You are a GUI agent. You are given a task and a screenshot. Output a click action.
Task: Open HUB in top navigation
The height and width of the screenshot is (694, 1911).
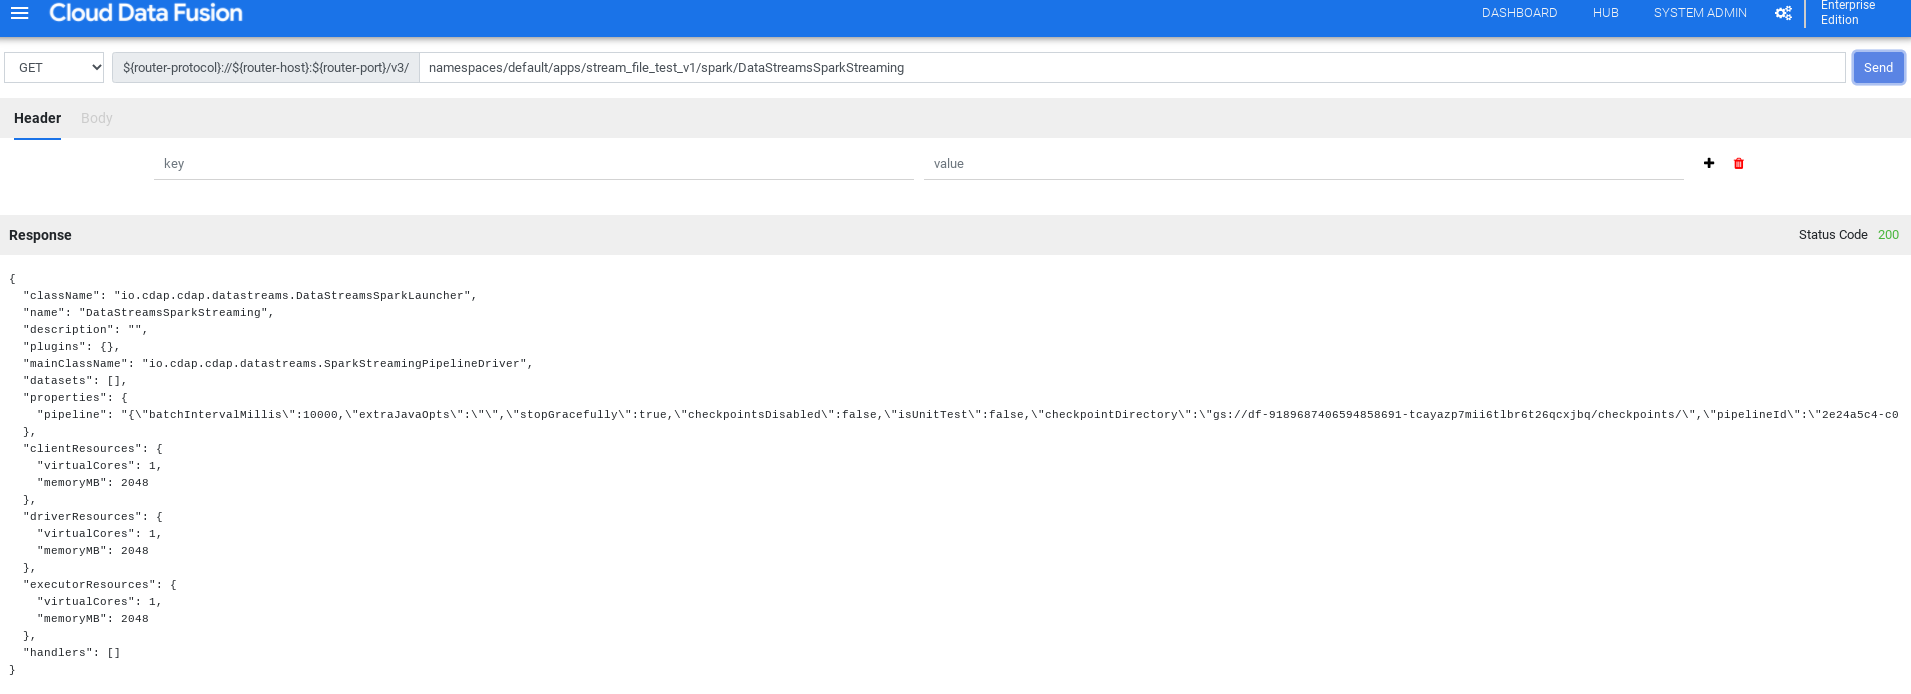[1605, 13]
